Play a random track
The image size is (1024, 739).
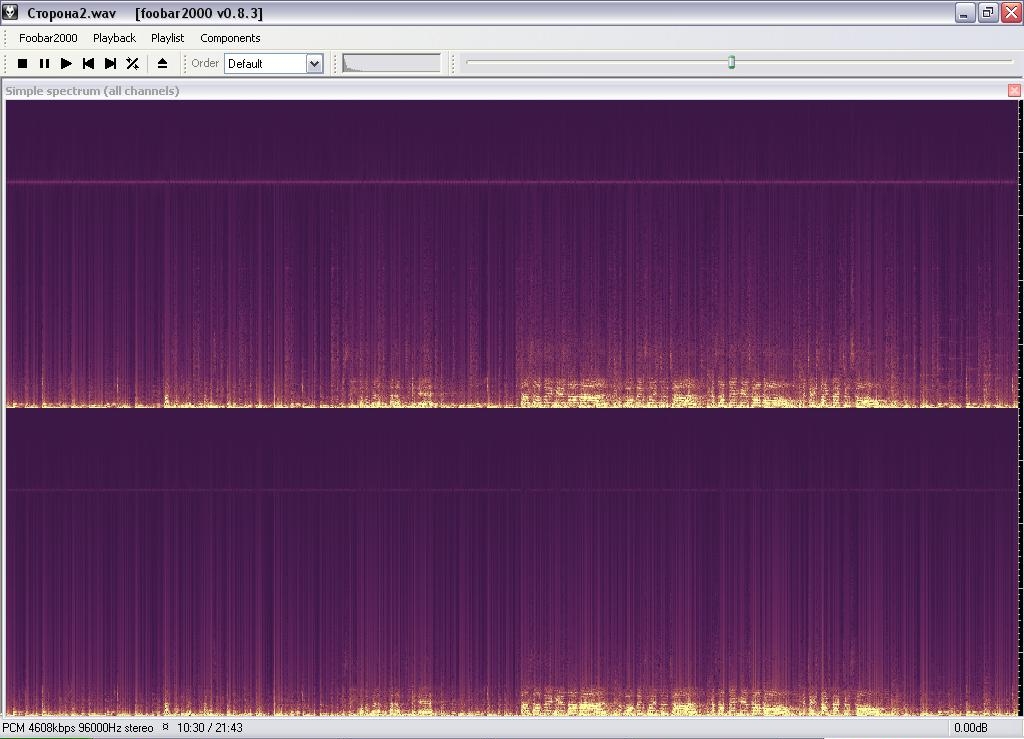point(132,63)
